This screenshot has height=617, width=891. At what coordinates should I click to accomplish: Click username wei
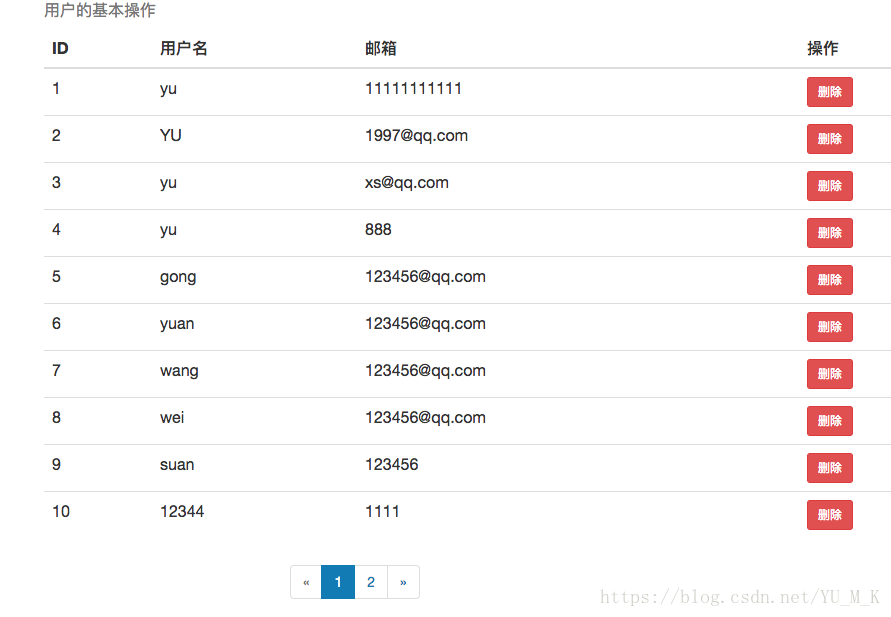pos(172,418)
